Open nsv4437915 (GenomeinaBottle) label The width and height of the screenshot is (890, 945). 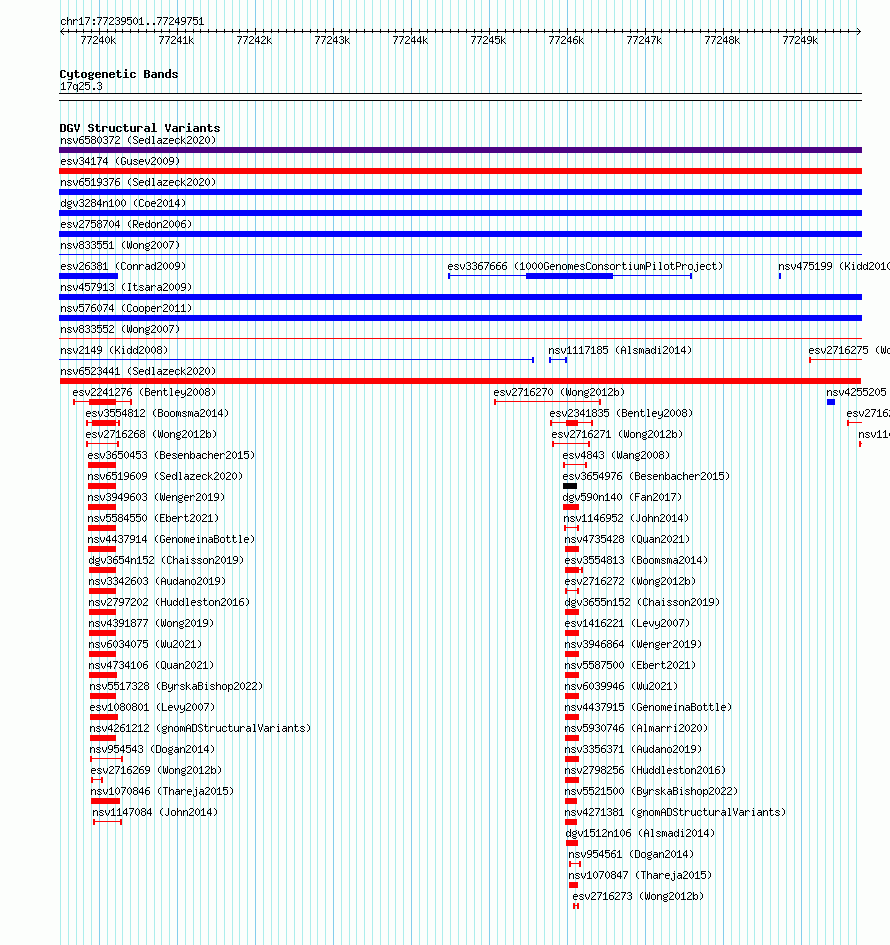648,708
